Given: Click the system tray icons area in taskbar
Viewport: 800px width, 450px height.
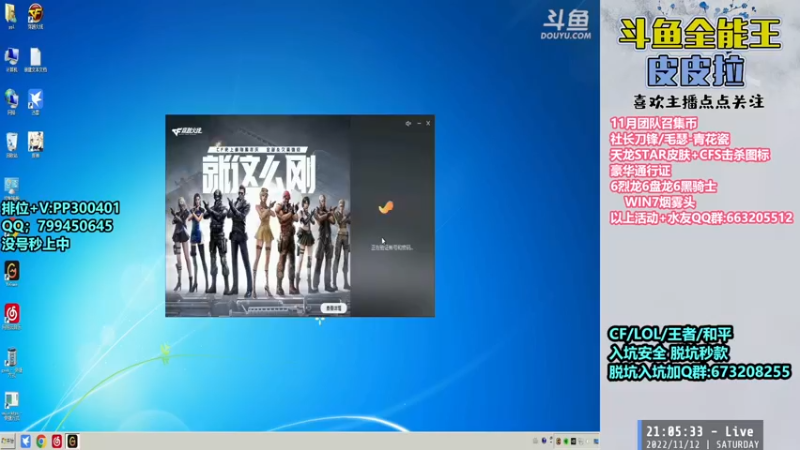Looking at the screenshot, I should coord(565,441).
